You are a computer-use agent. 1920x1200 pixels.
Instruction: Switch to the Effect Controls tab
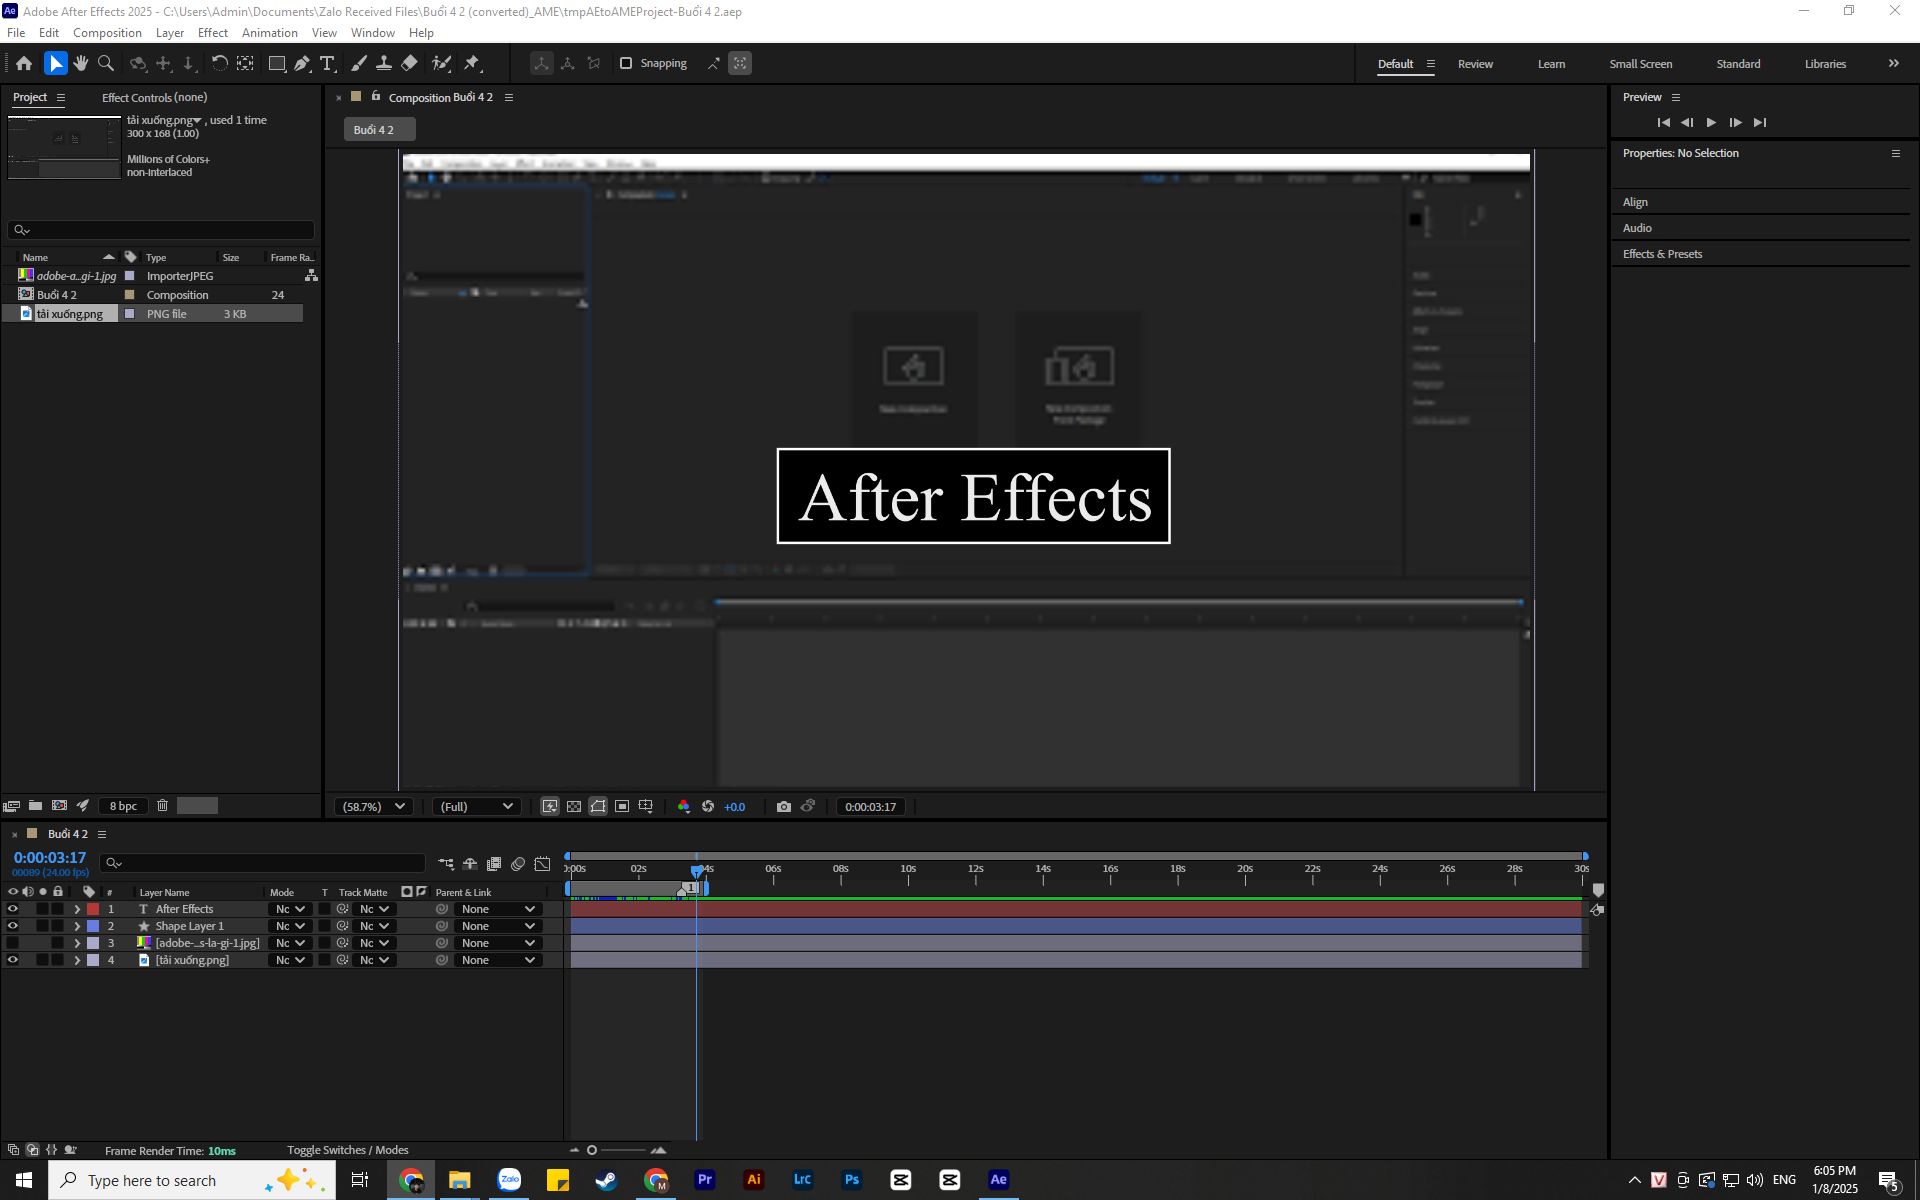pos(154,97)
